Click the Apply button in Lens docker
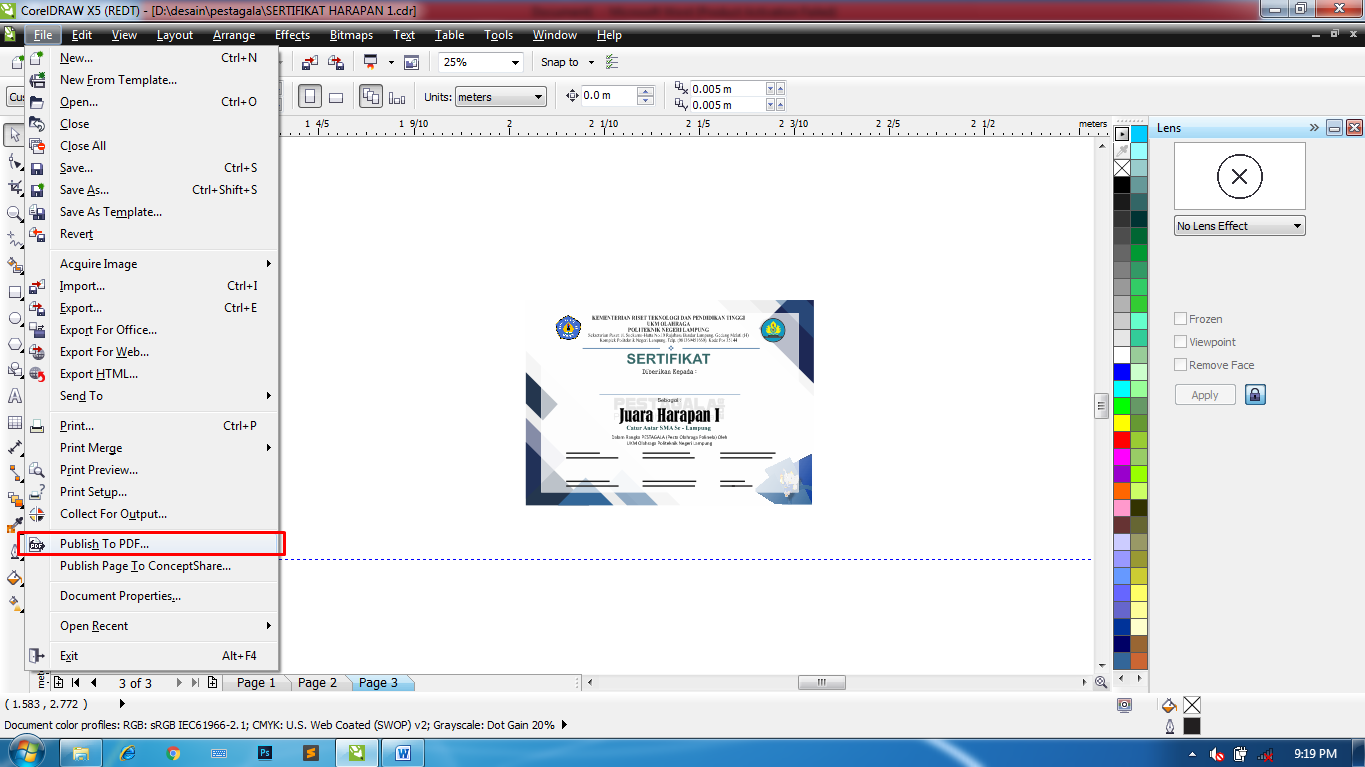This screenshot has width=1365, height=767. tap(1204, 394)
